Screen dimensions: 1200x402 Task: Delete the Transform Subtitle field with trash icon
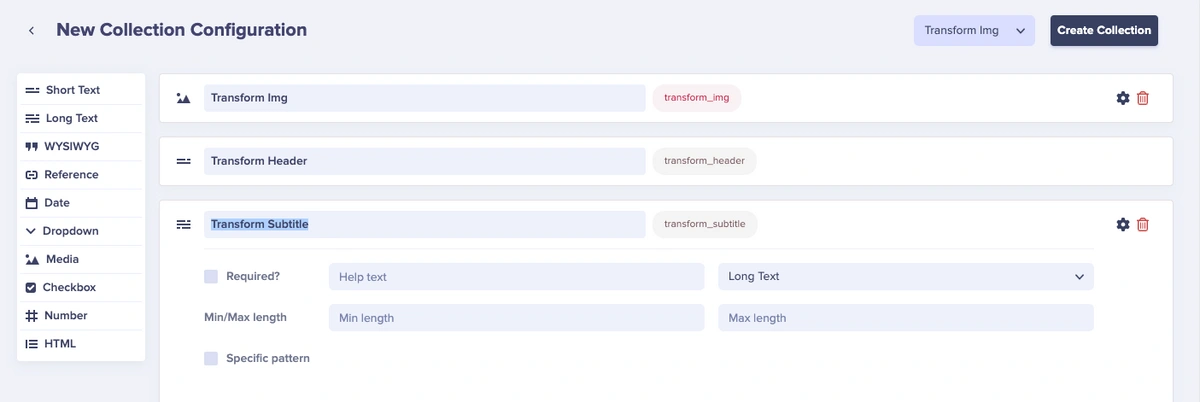coord(1143,224)
